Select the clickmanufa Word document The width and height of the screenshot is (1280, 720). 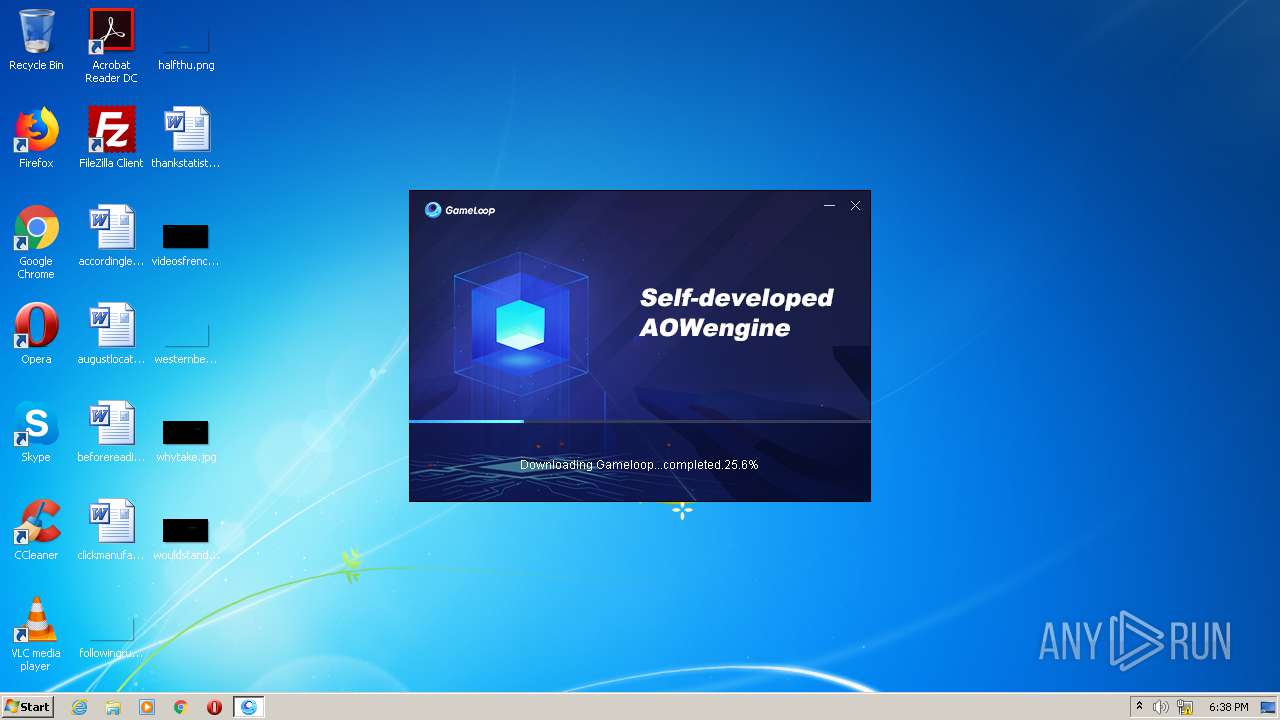coord(111,531)
